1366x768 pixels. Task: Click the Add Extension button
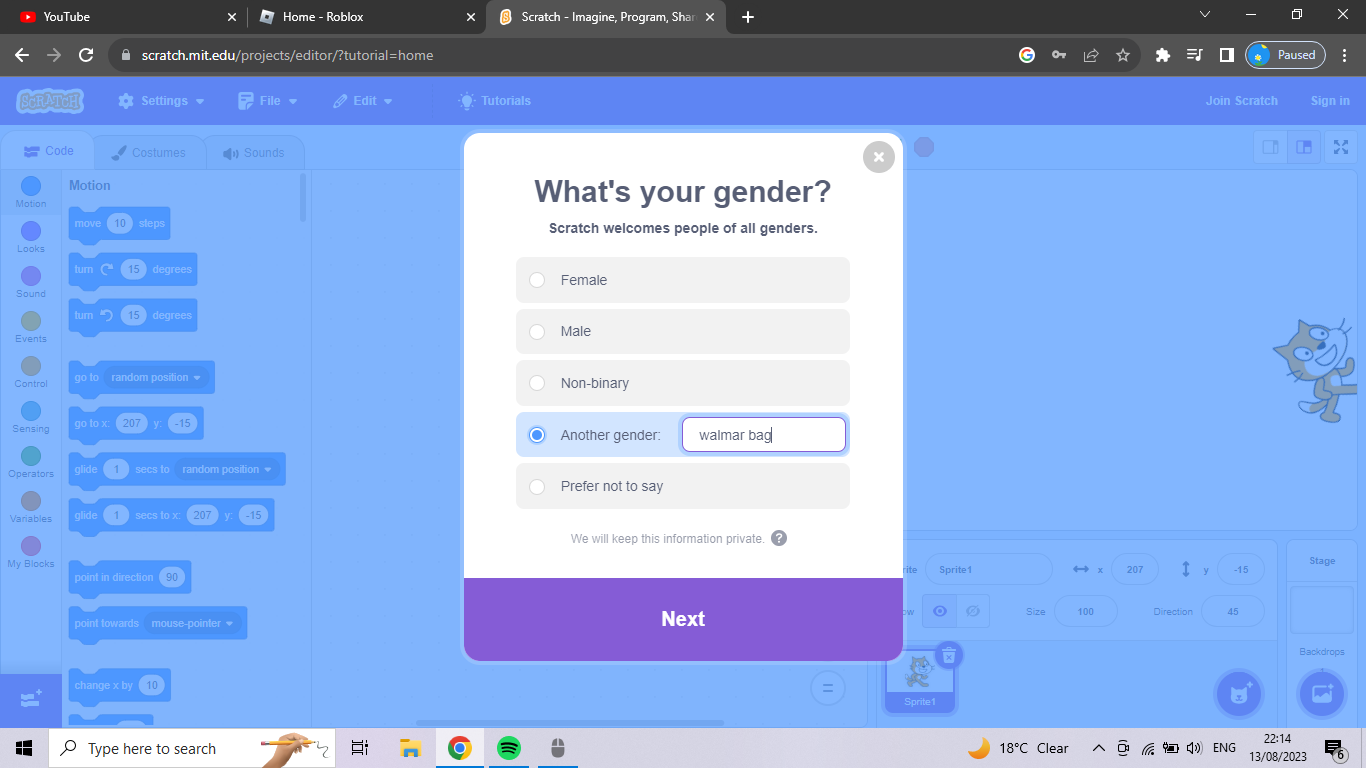(31, 699)
